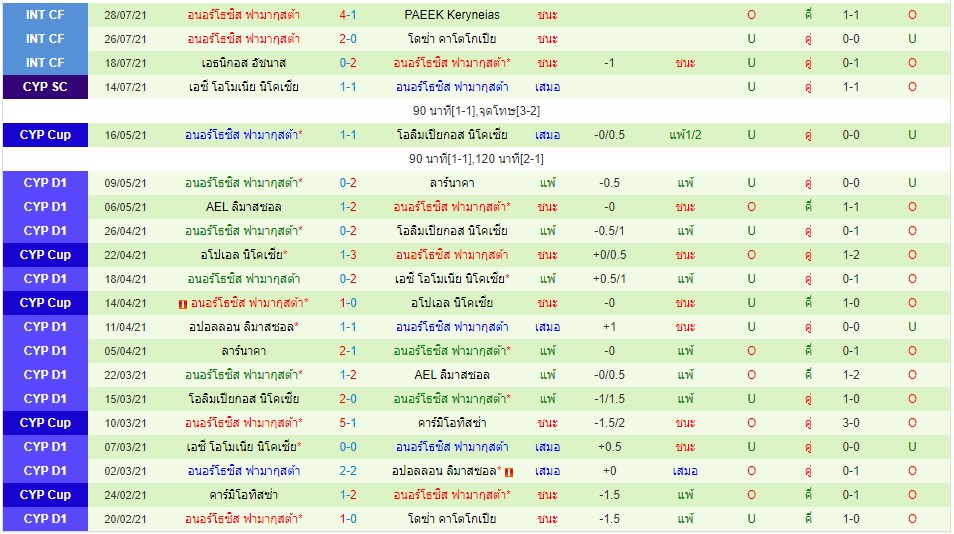Click the CYP D1 badge dated 20/02/21

[45, 519]
